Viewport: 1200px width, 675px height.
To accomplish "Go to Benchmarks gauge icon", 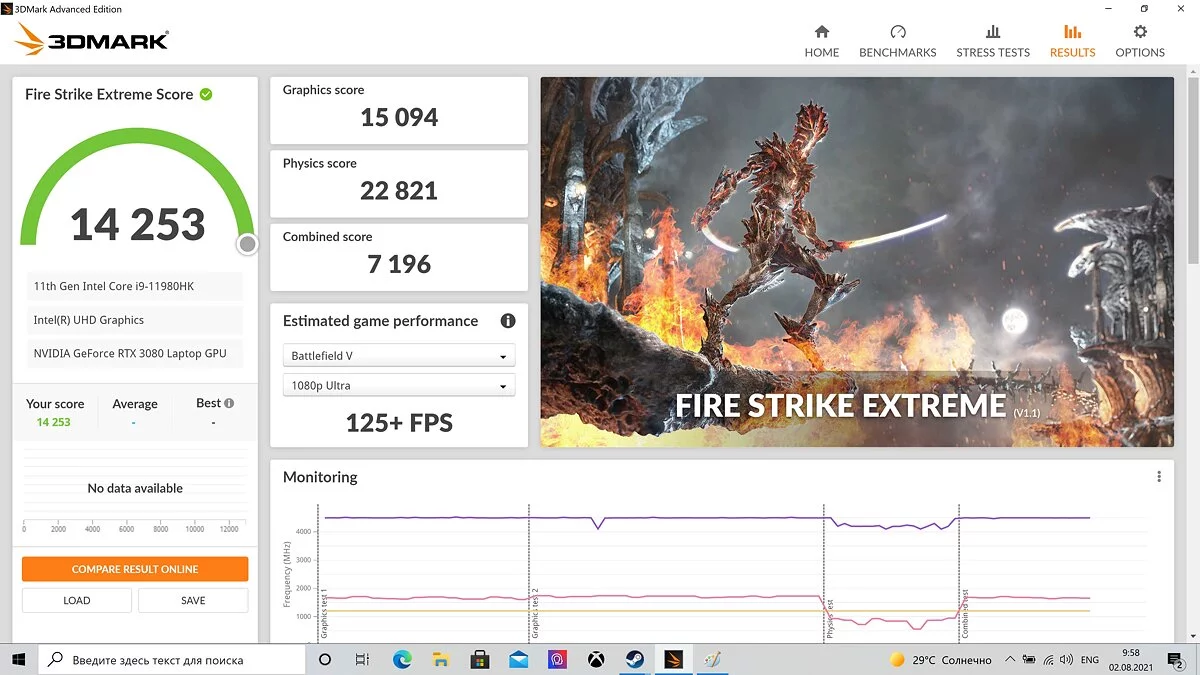I will click(897, 32).
